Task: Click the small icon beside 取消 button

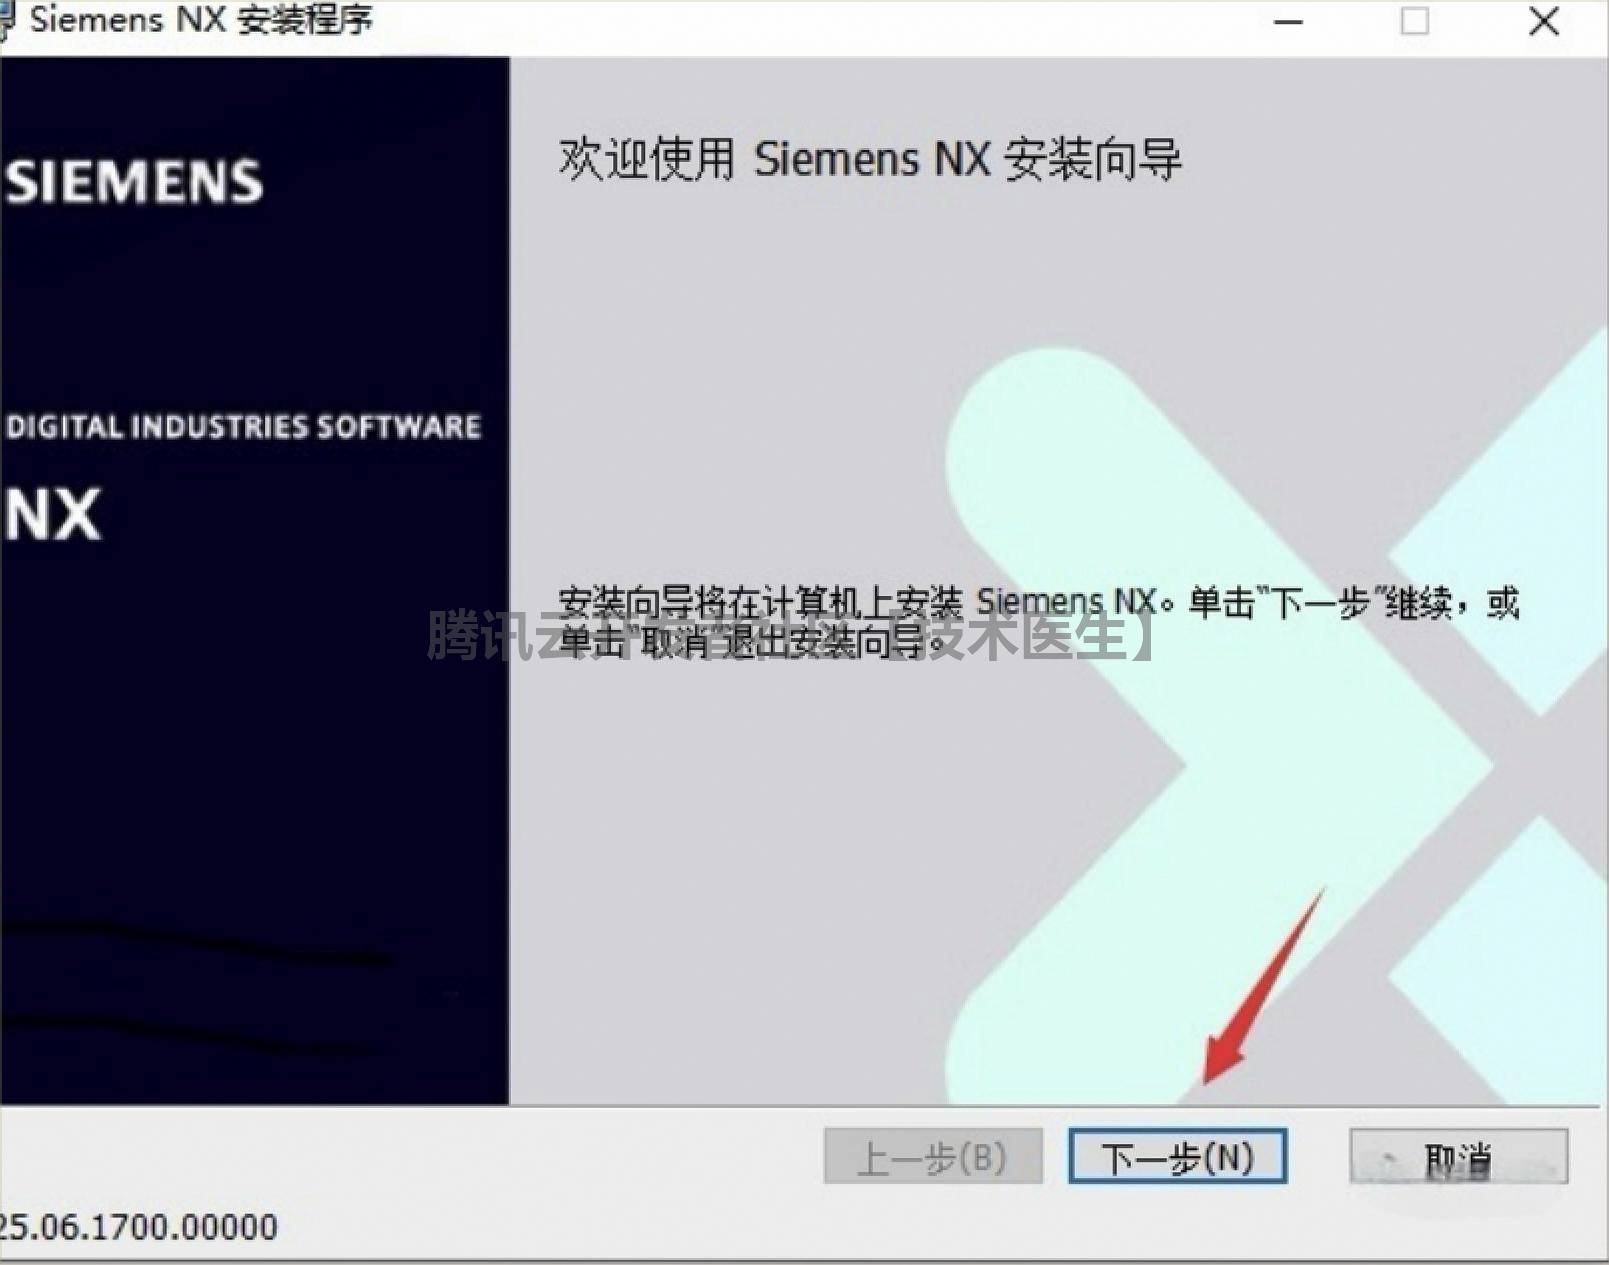Action: pyautogui.click(x=1388, y=1157)
